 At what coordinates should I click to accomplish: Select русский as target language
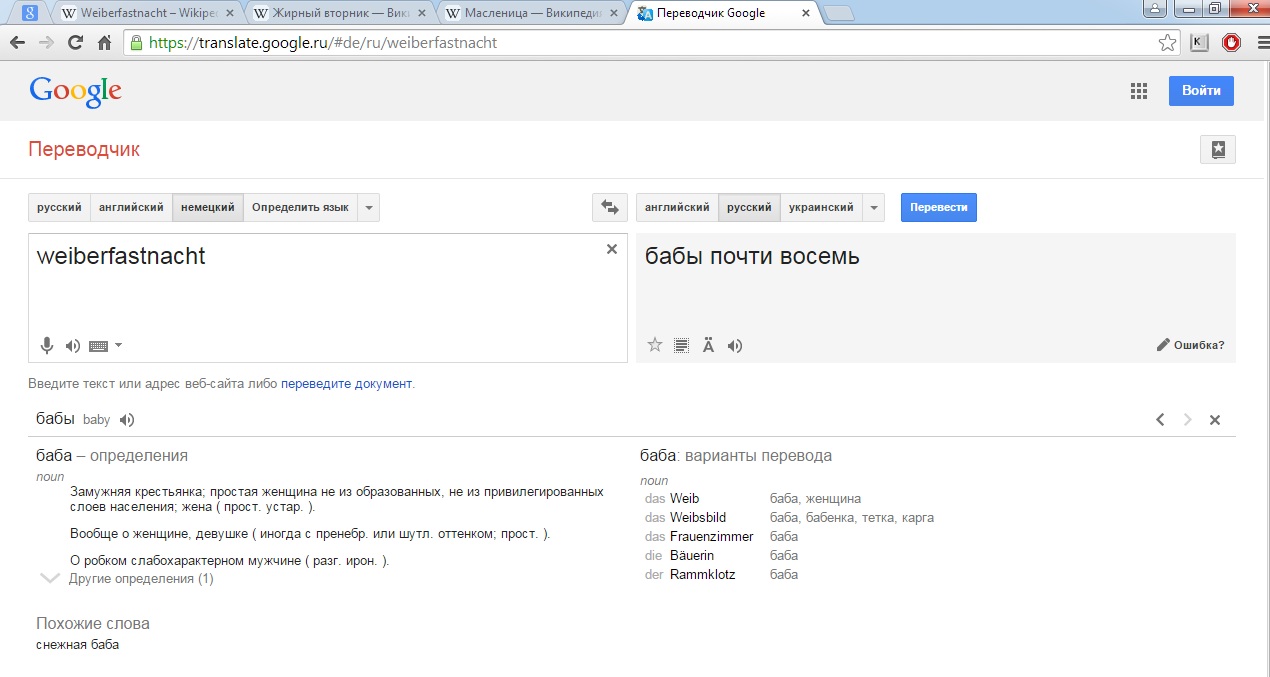tap(749, 208)
